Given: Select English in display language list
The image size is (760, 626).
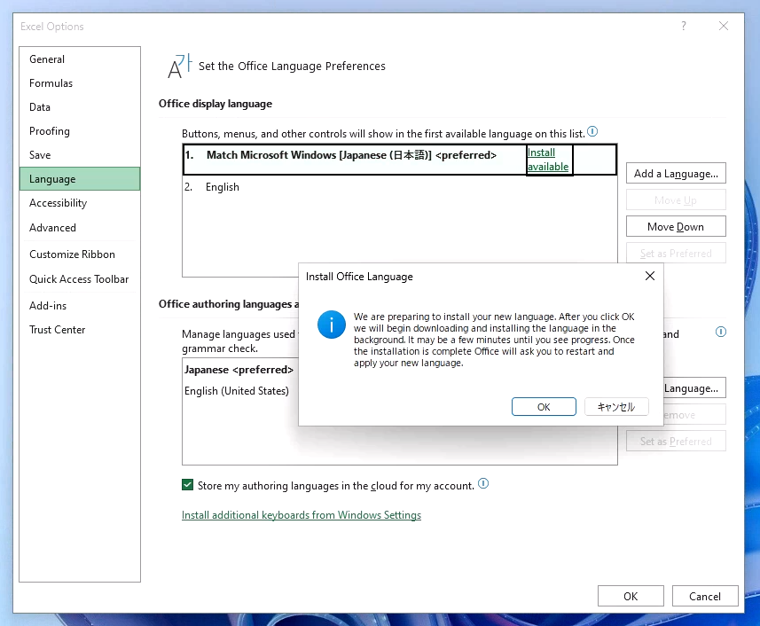Looking at the screenshot, I should [x=399, y=187].
